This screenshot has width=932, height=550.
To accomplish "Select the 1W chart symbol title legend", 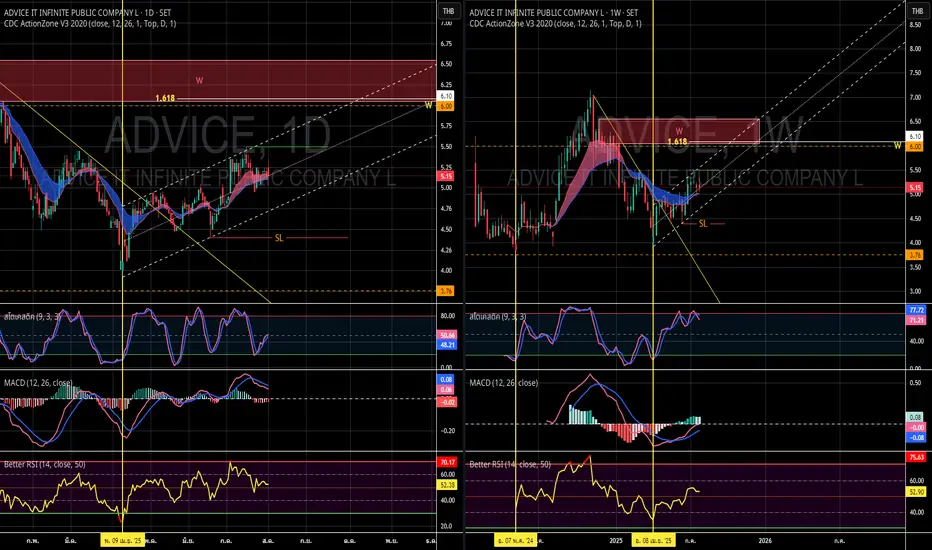I will pyautogui.click(x=553, y=12).
